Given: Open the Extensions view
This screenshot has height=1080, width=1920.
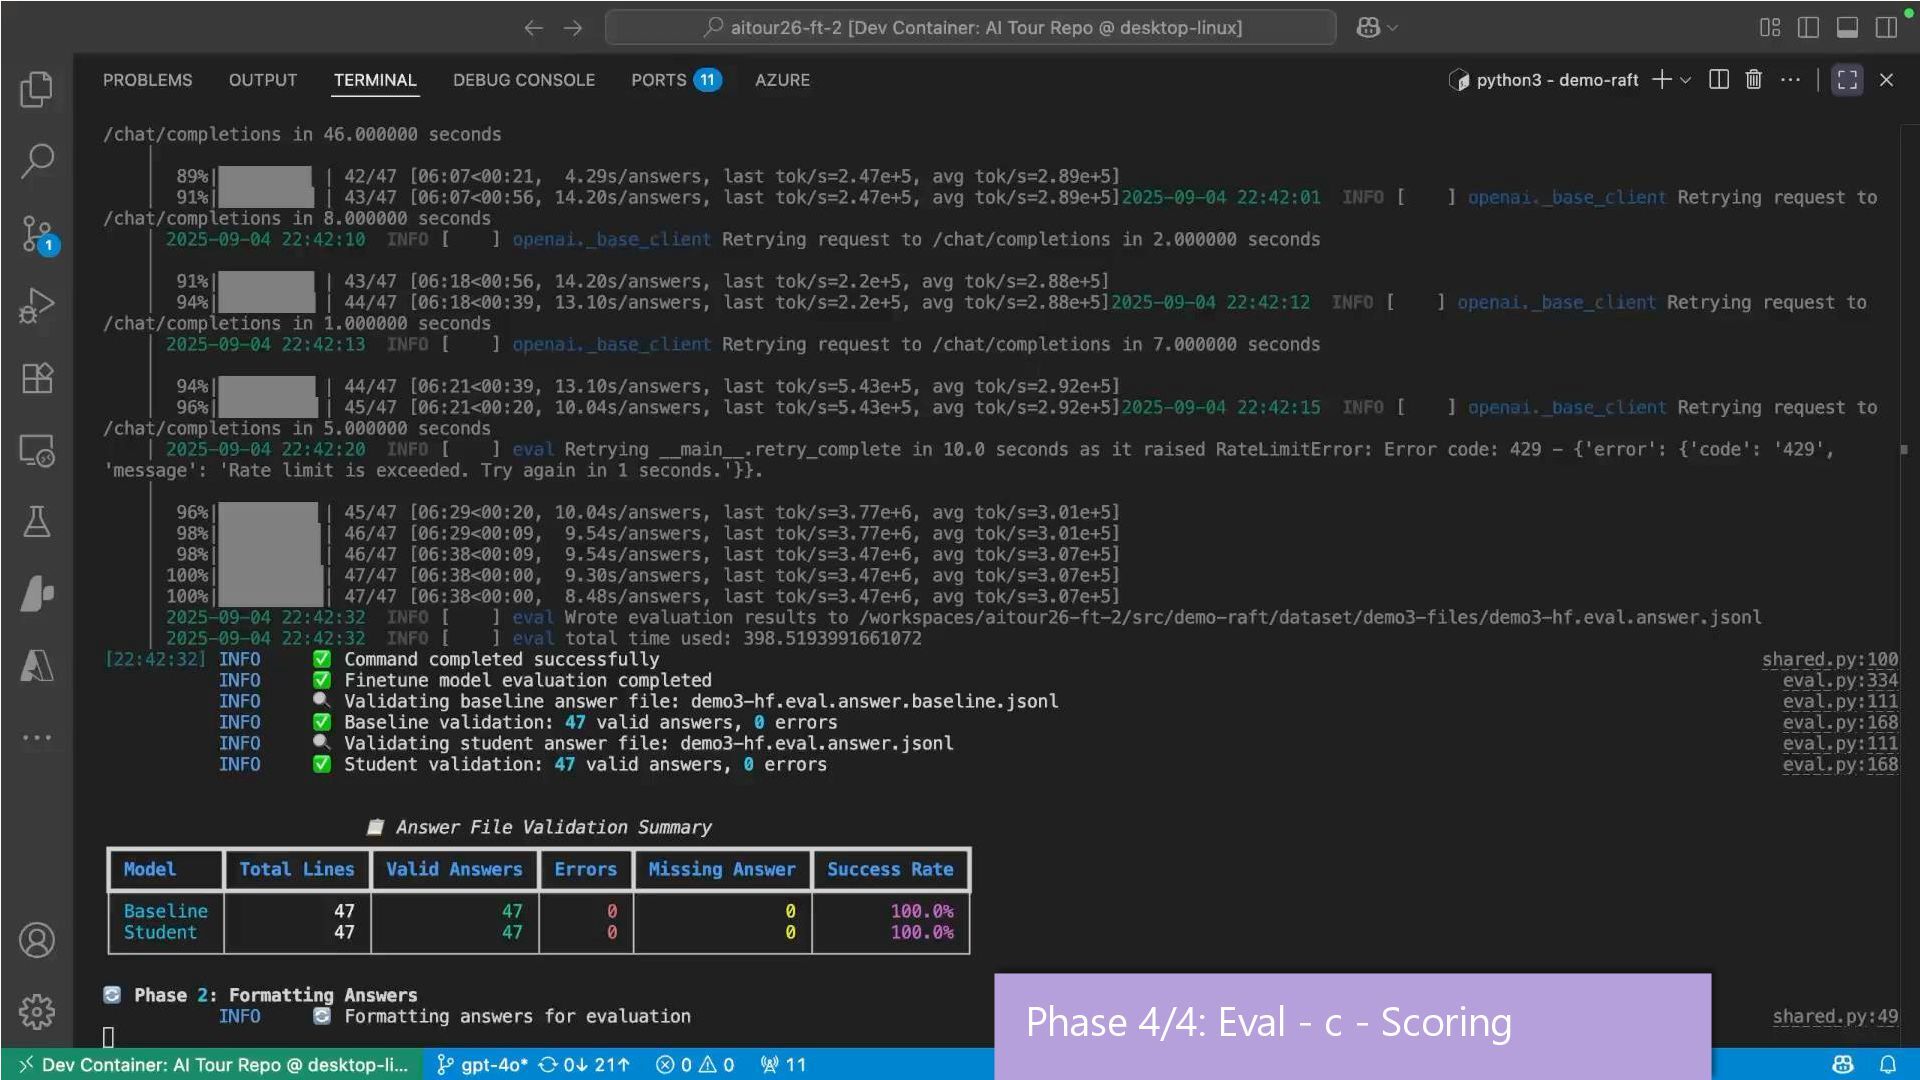Looking at the screenshot, I should point(37,378).
